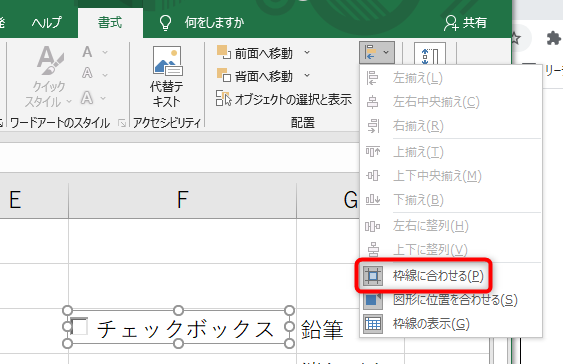
Task: Expand the WordArt text effects dropdown arrow
Action: tap(103, 98)
